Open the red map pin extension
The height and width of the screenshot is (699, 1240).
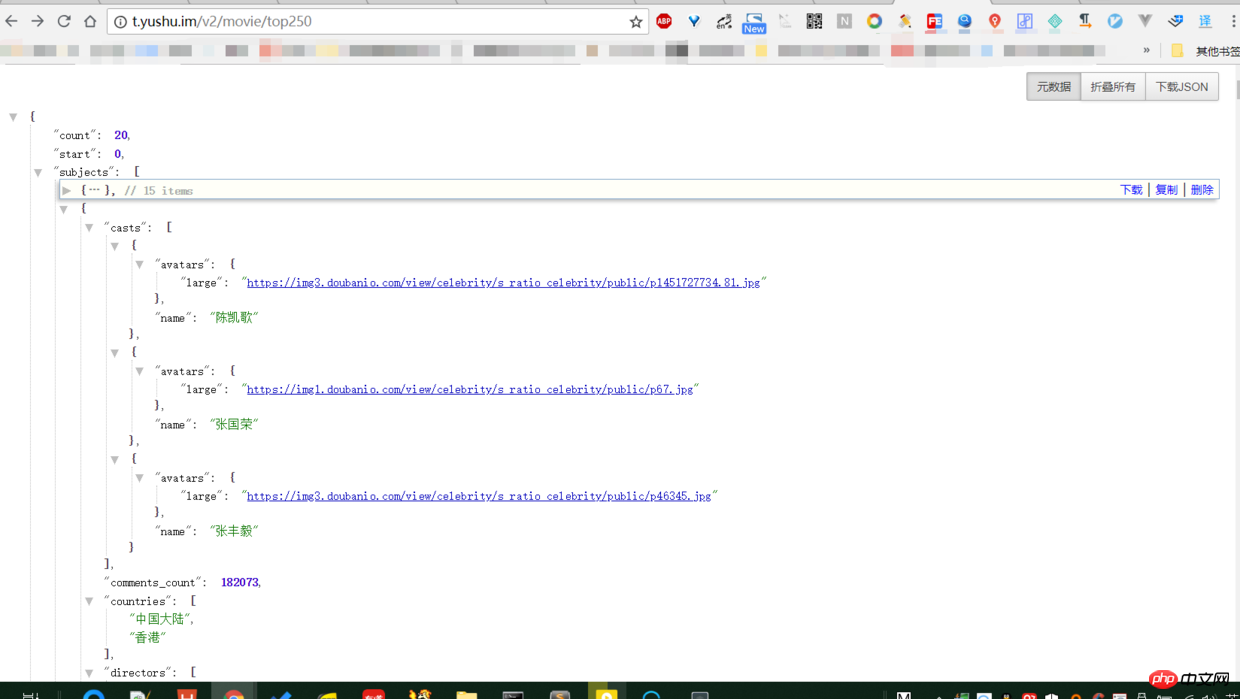[x=995, y=21]
